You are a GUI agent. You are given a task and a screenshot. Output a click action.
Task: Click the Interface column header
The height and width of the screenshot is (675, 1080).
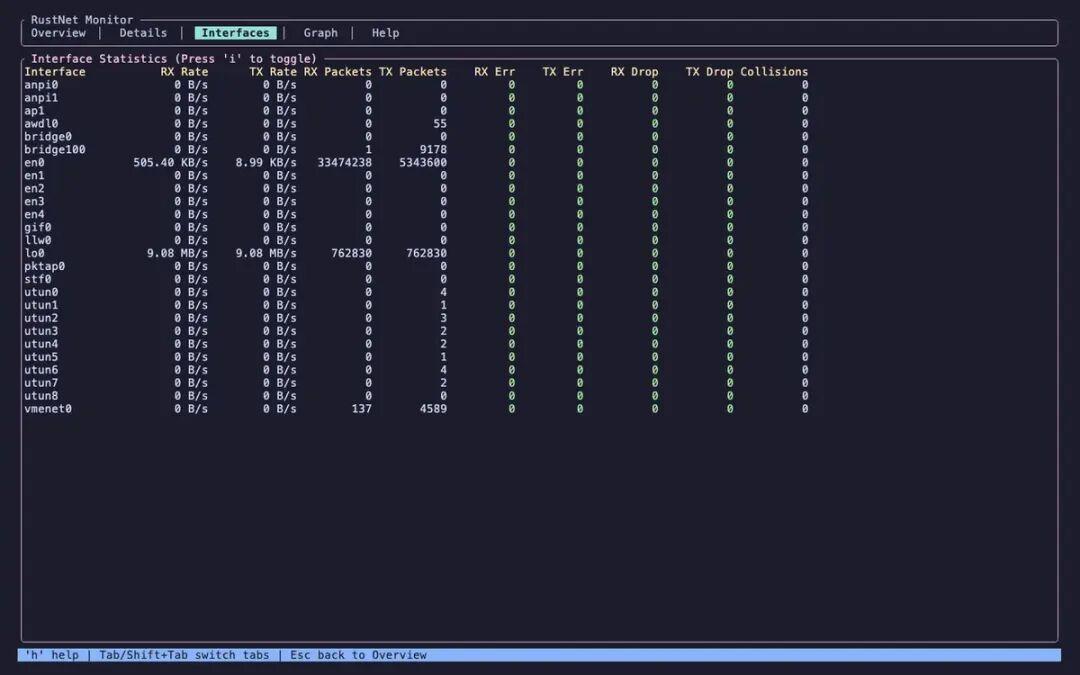(55, 72)
